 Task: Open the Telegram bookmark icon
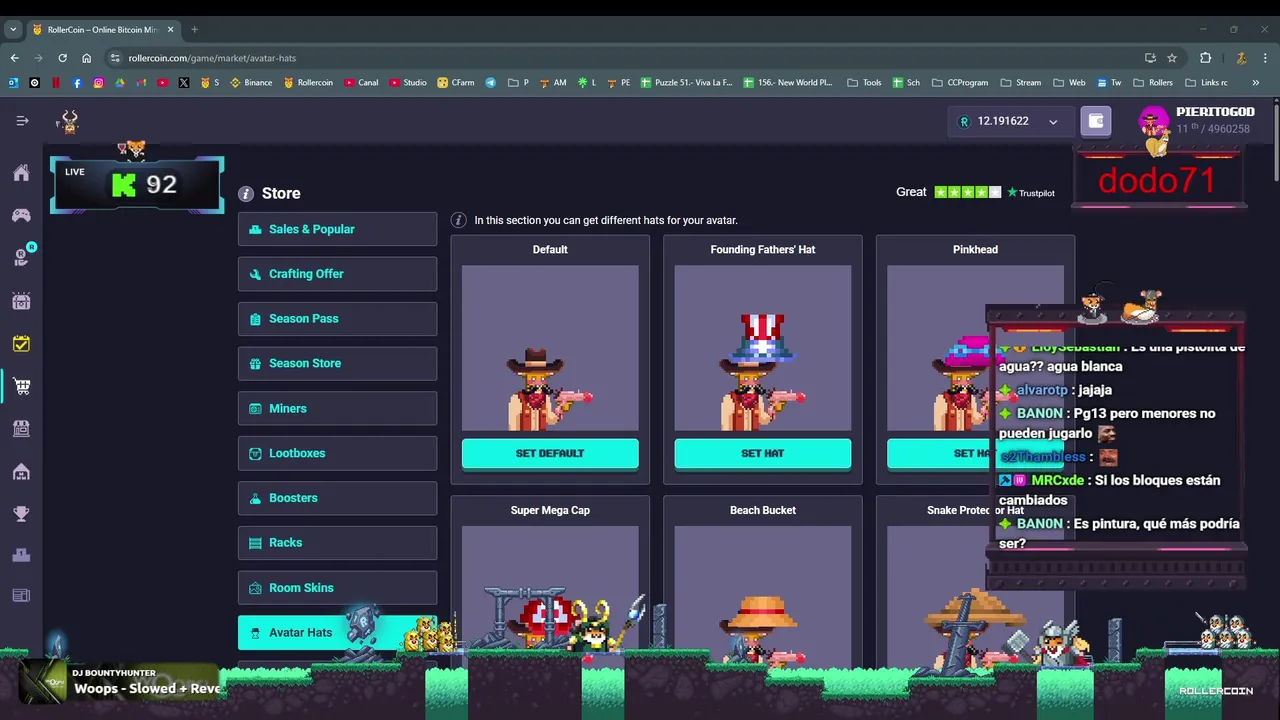[490, 83]
